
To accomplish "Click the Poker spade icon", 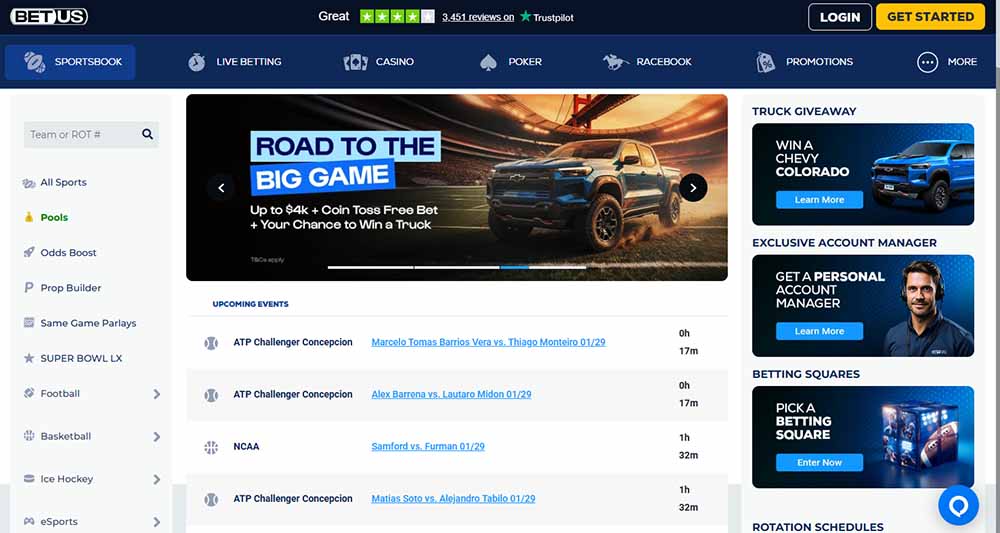I will coord(488,62).
